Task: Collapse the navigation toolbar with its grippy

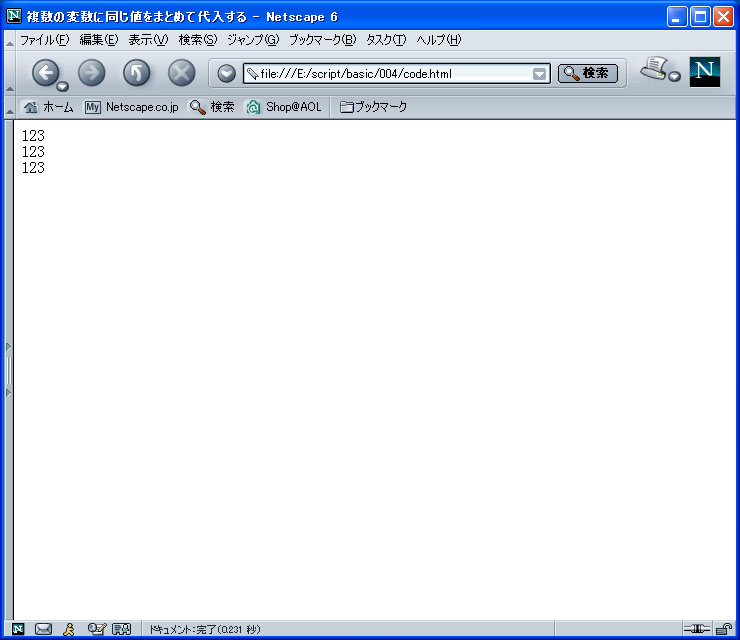Action: click(x=9, y=73)
